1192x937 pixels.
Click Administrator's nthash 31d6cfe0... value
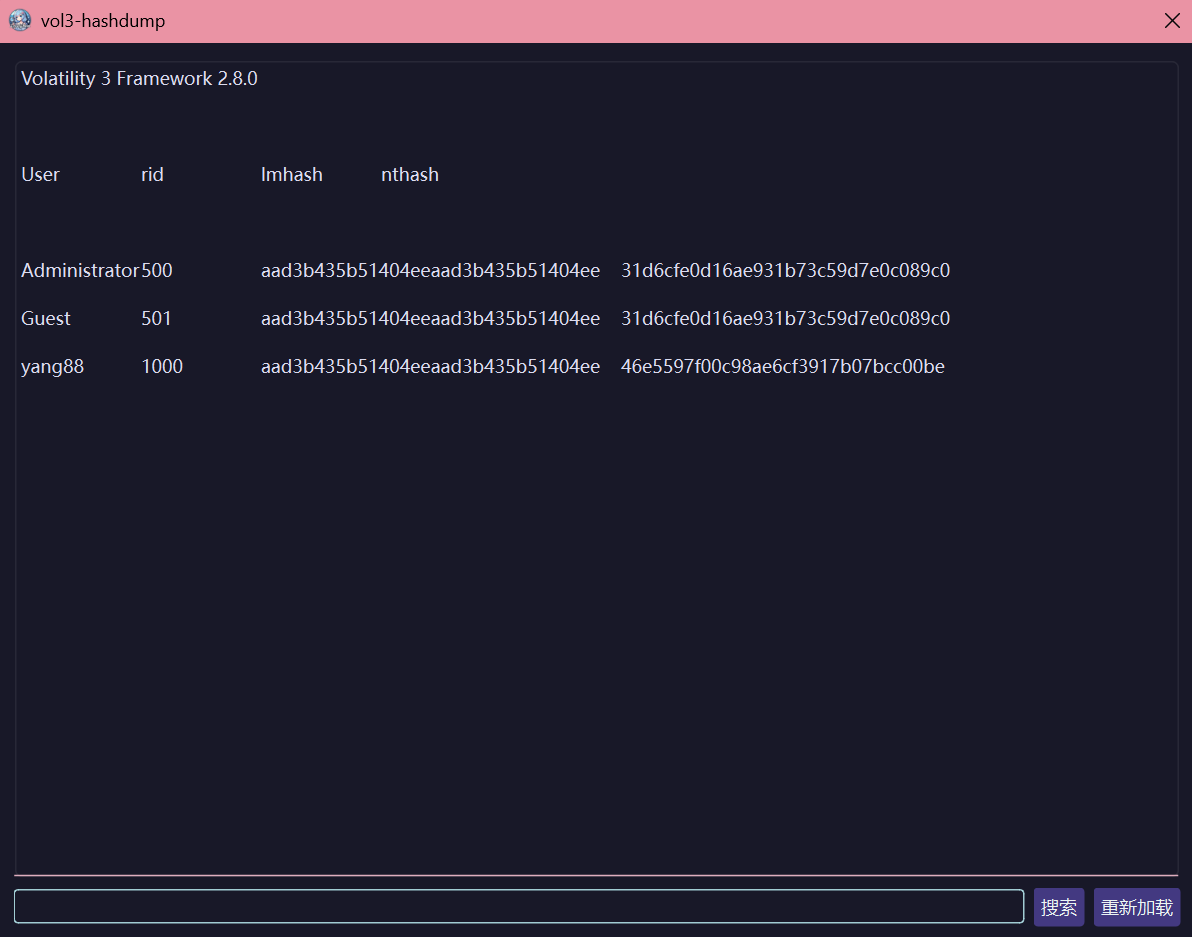(x=785, y=271)
